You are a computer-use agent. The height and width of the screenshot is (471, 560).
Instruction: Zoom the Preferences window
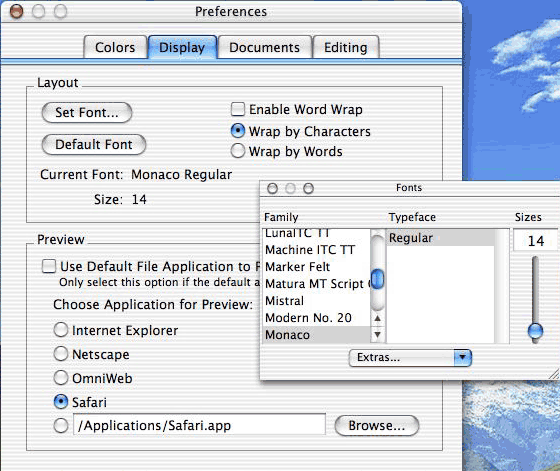[x=60, y=11]
